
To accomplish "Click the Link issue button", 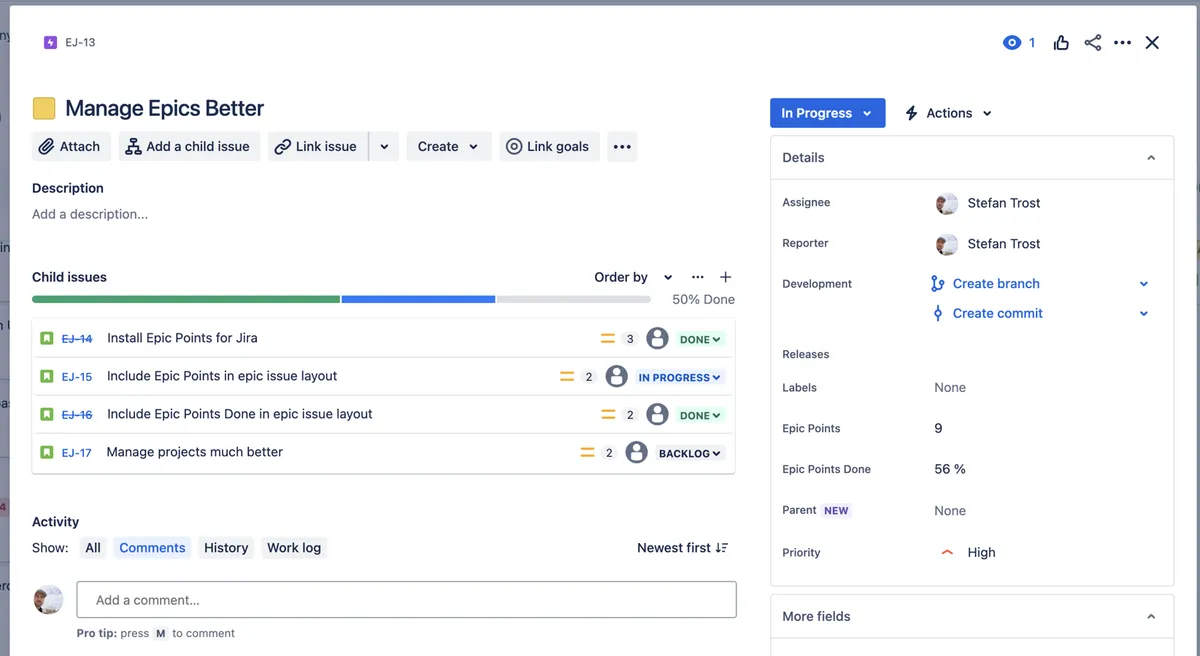I will [x=317, y=146].
